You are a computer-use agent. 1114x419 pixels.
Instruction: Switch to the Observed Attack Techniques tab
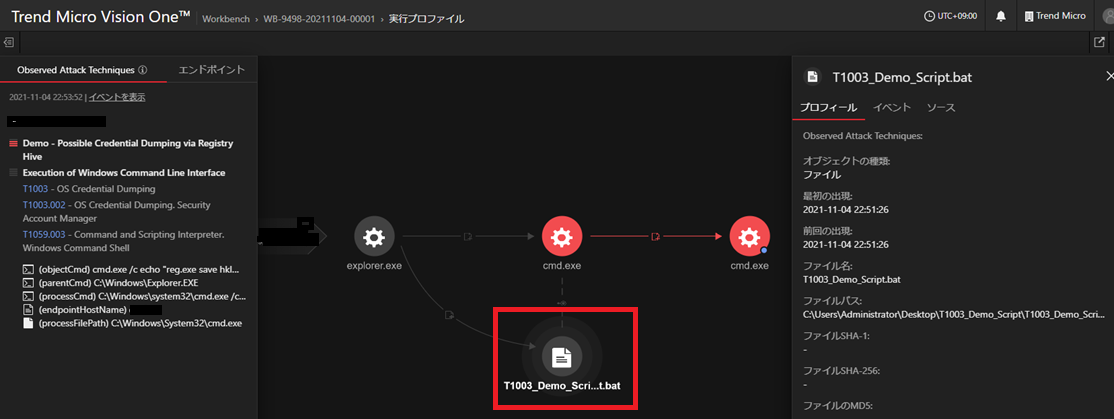click(x=82, y=70)
